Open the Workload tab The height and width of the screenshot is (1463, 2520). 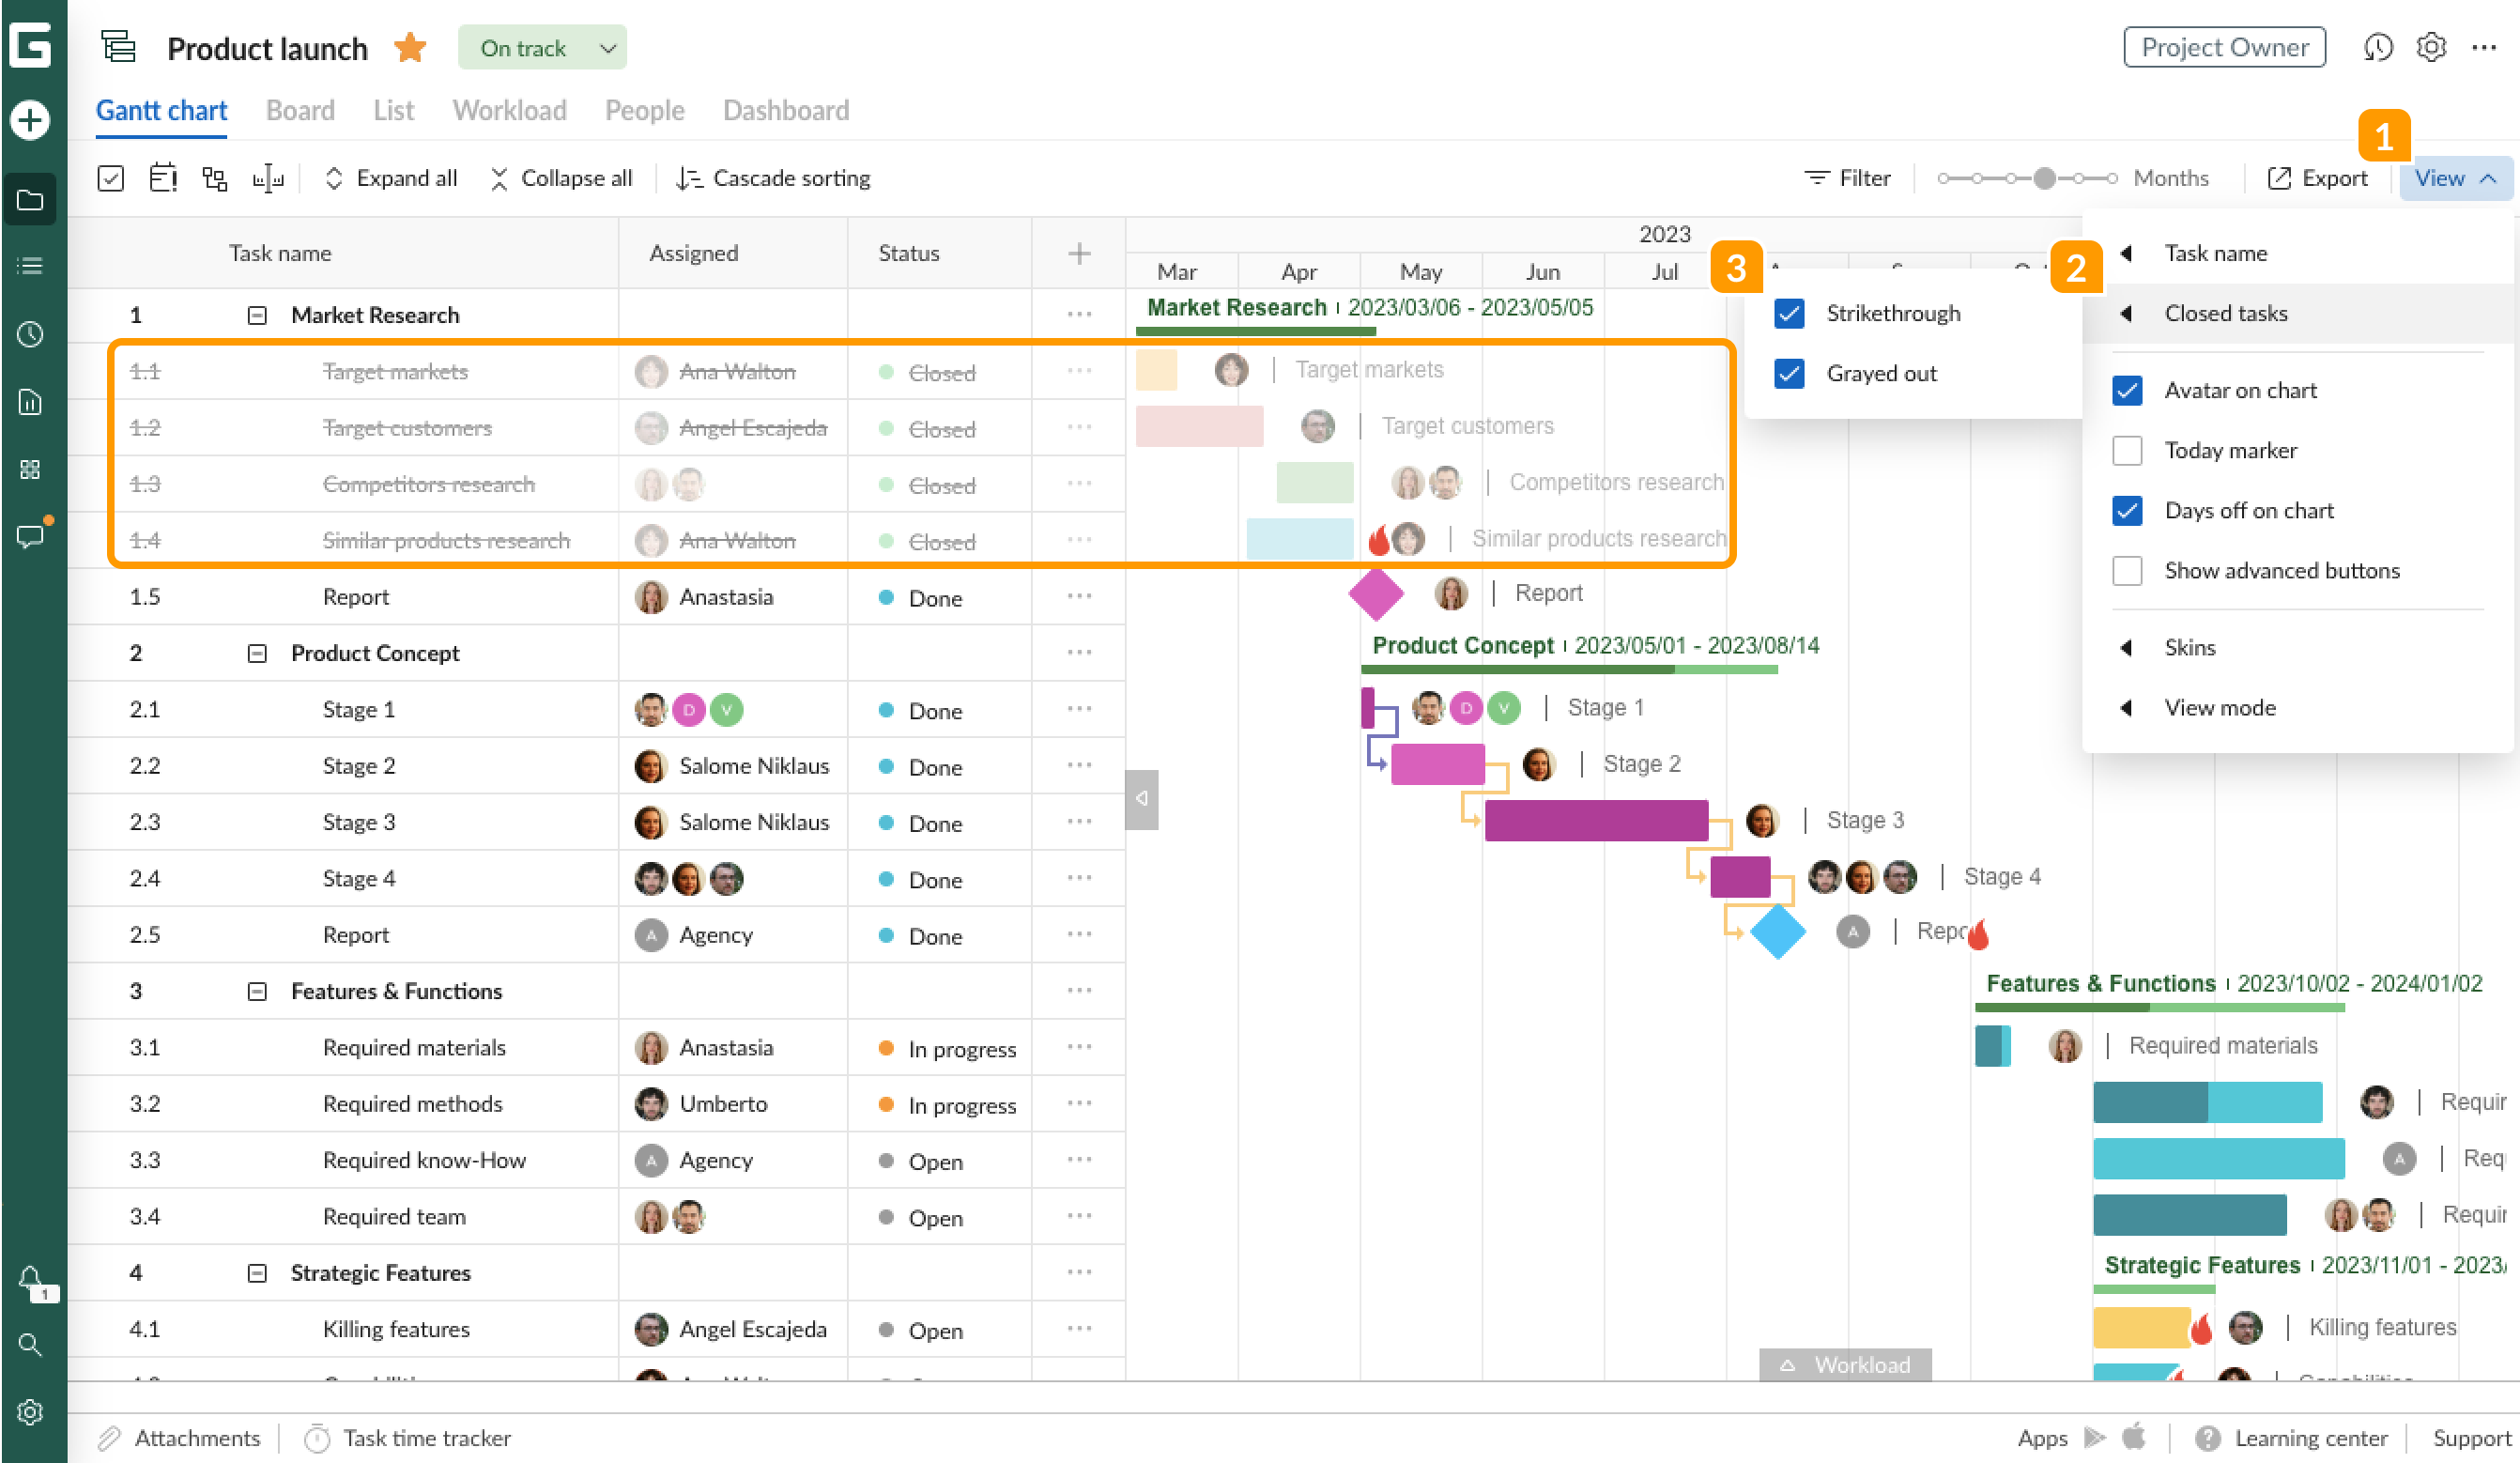[x=509, y=110]
